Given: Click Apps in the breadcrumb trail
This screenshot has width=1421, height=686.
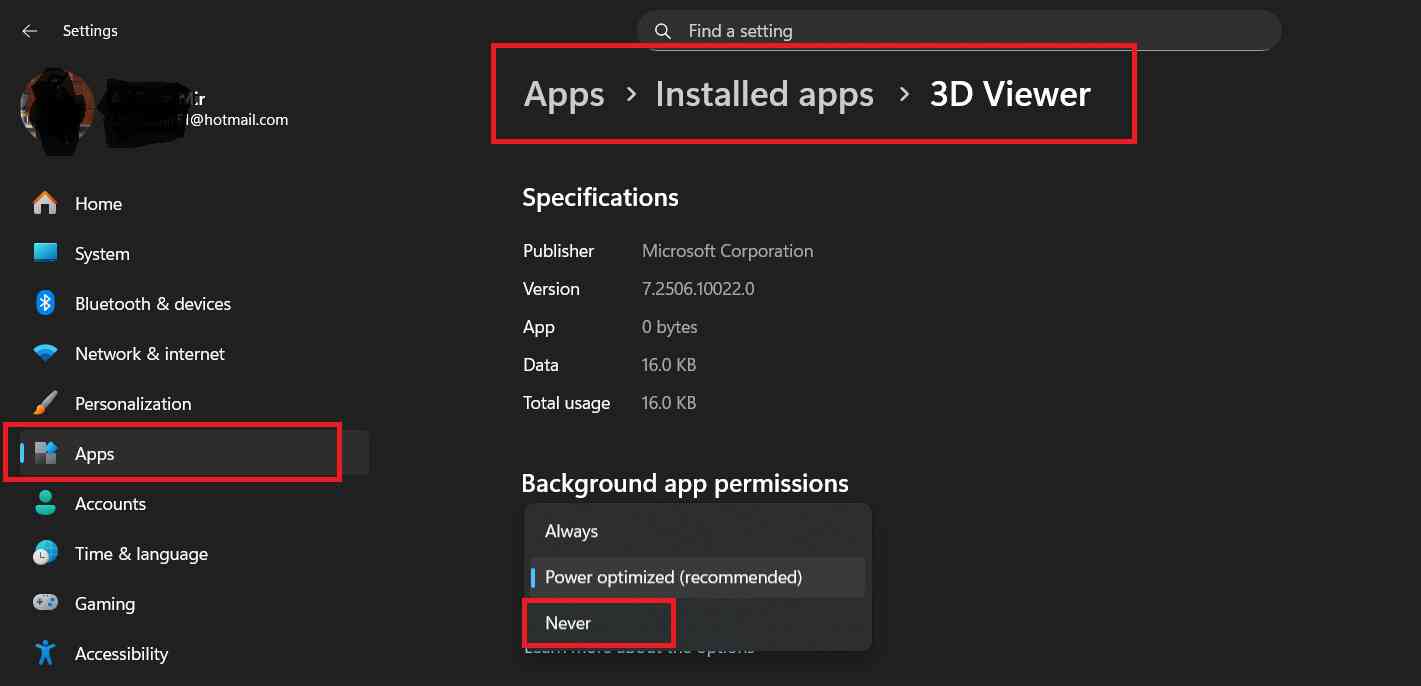Looking at the screenshot, I should tap(563, 93).
